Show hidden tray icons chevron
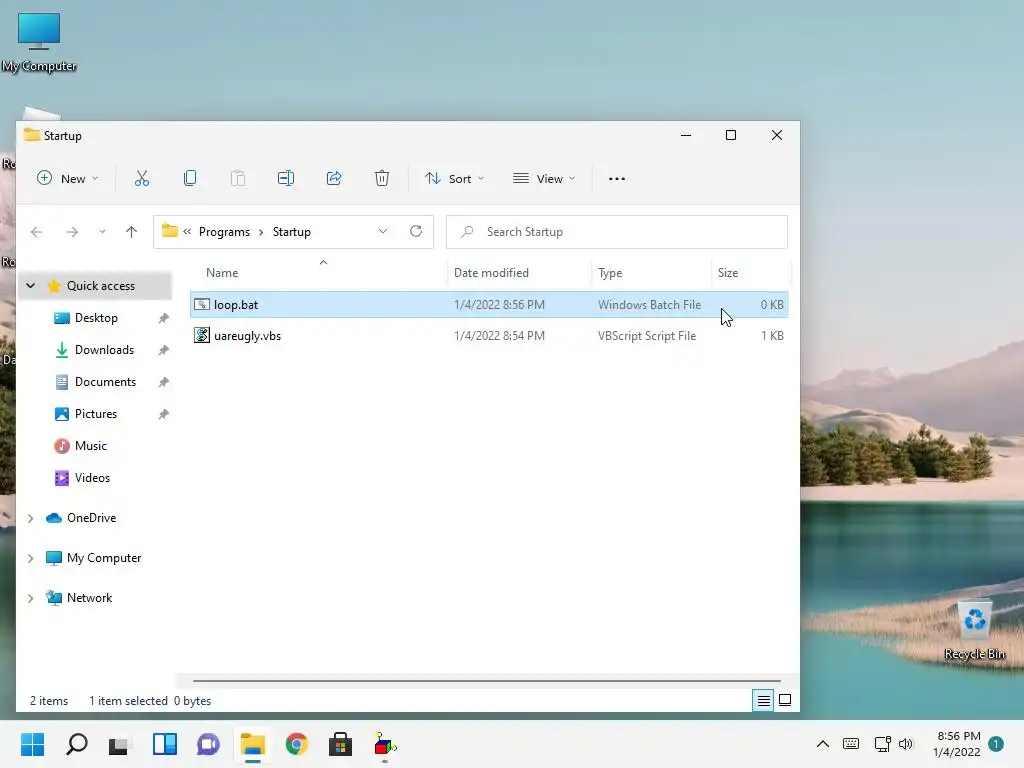1024x768 pixels. (823, 744)
